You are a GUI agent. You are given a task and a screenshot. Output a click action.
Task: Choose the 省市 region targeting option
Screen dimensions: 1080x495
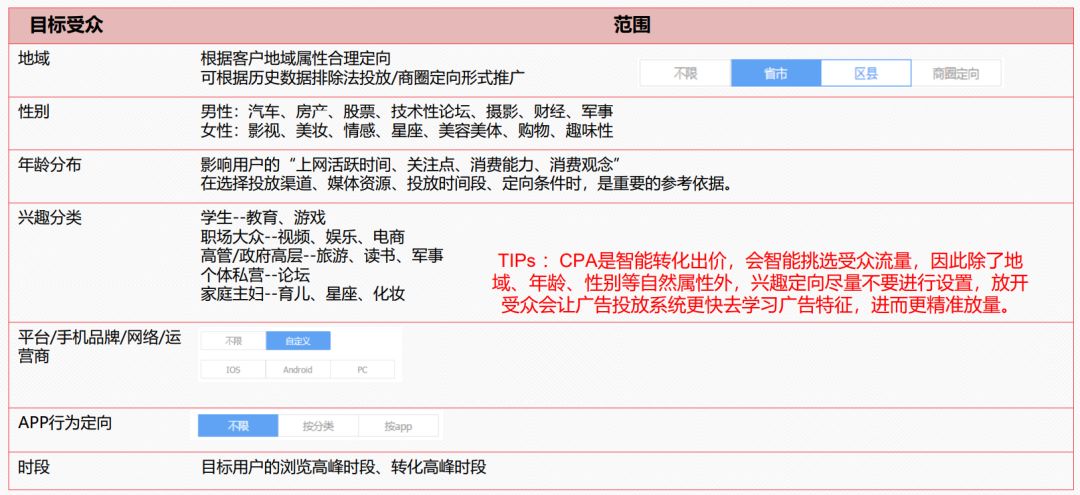coord(776,73)
